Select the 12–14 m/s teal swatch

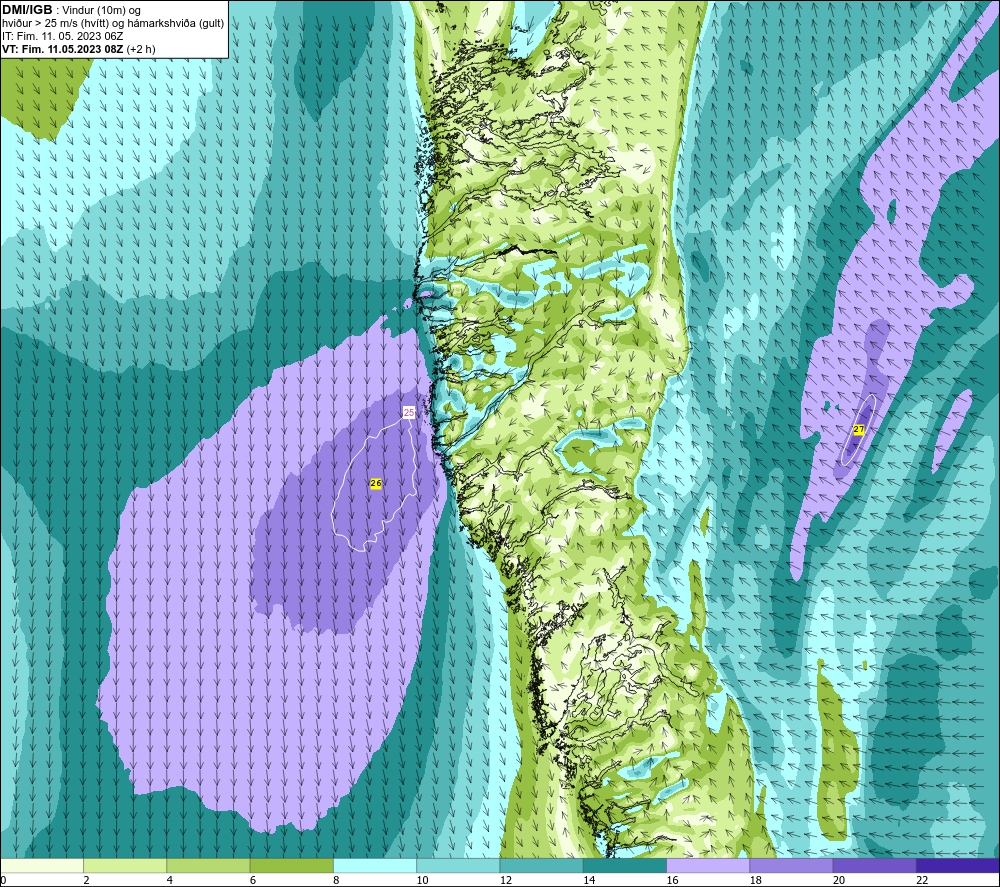(541, 865)
